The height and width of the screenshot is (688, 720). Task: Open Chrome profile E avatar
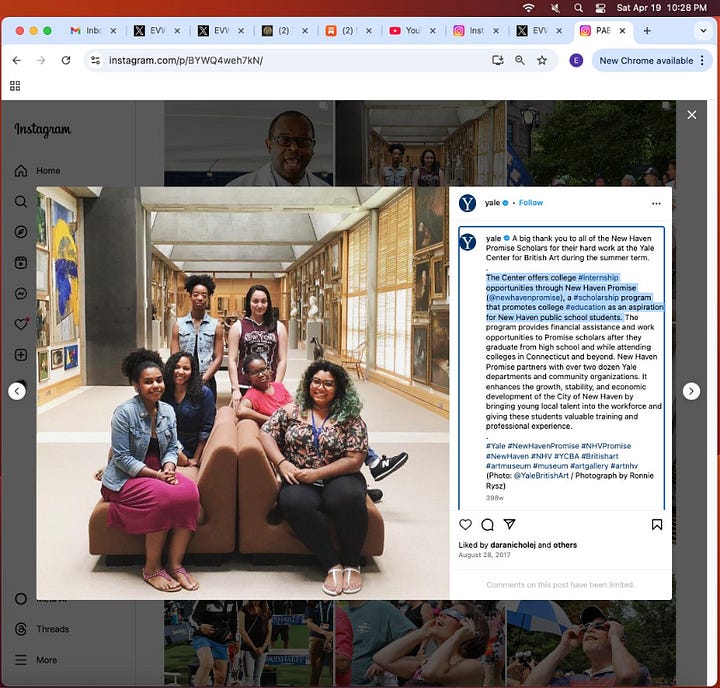[576, 60]
